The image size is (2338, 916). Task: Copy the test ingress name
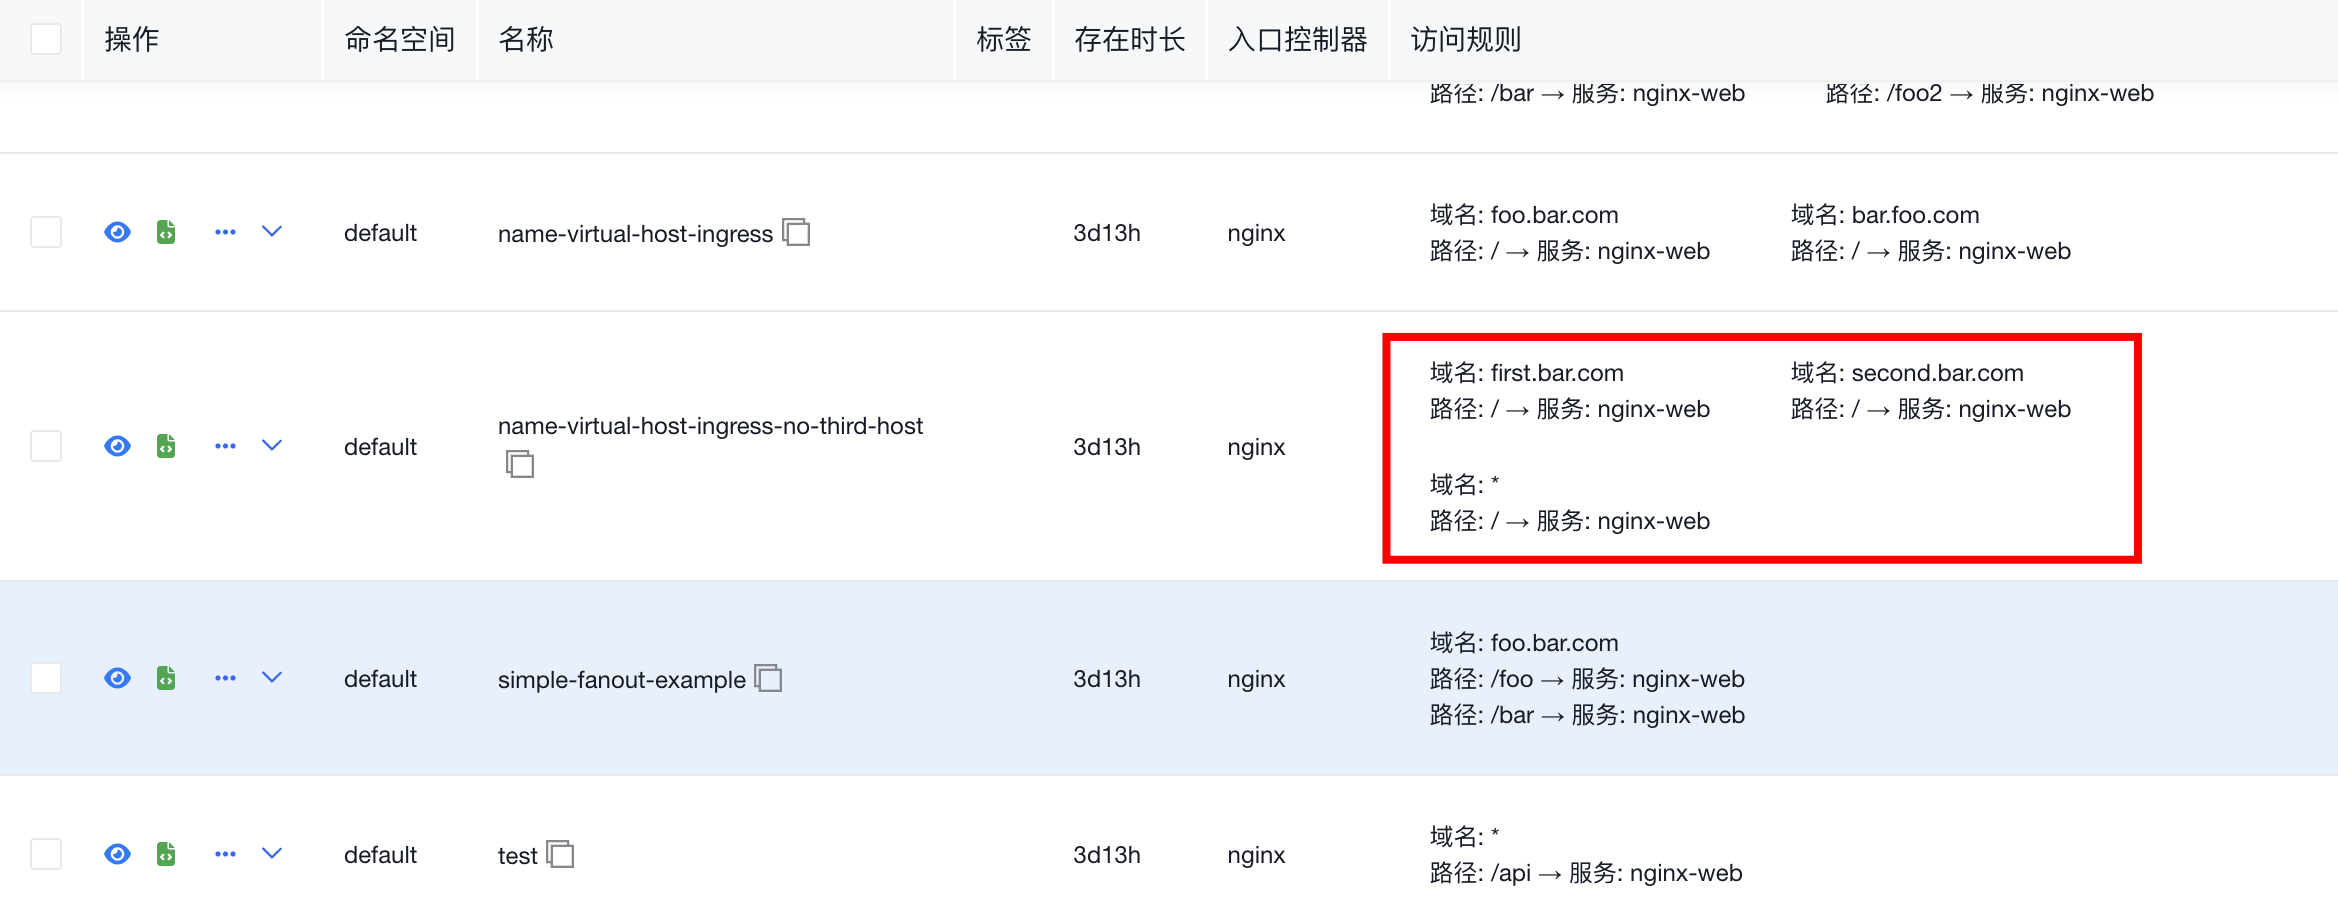560,854
